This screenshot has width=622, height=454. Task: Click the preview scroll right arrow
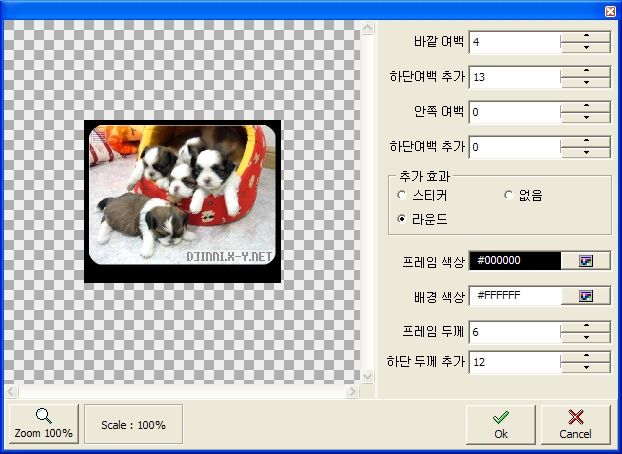(351, 392)
